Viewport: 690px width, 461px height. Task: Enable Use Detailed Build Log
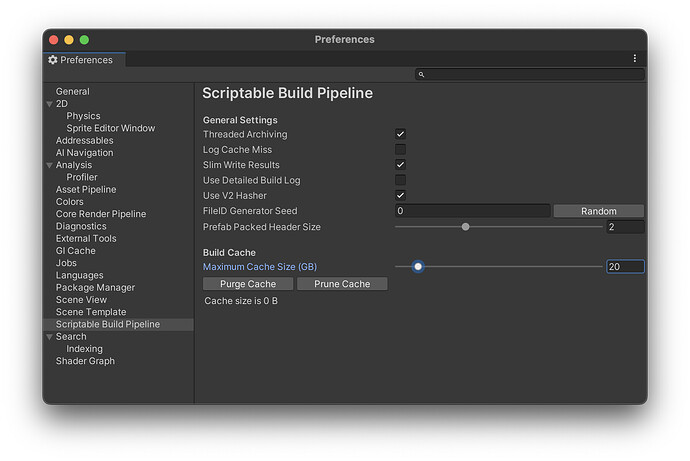click(x=400, y=180)
